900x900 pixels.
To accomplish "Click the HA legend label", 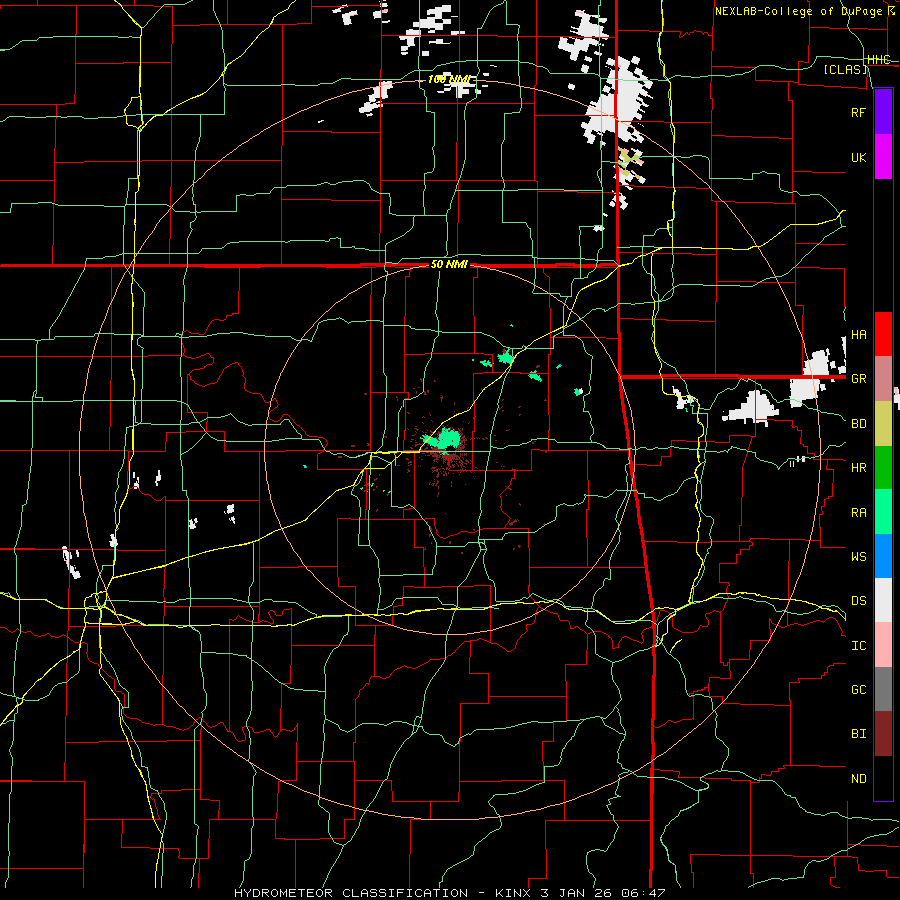I will pyautogui.click(x=858, y=335).
